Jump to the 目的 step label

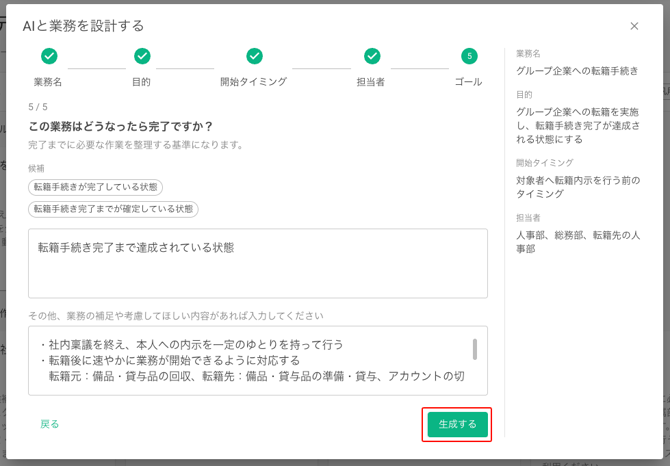142,82
